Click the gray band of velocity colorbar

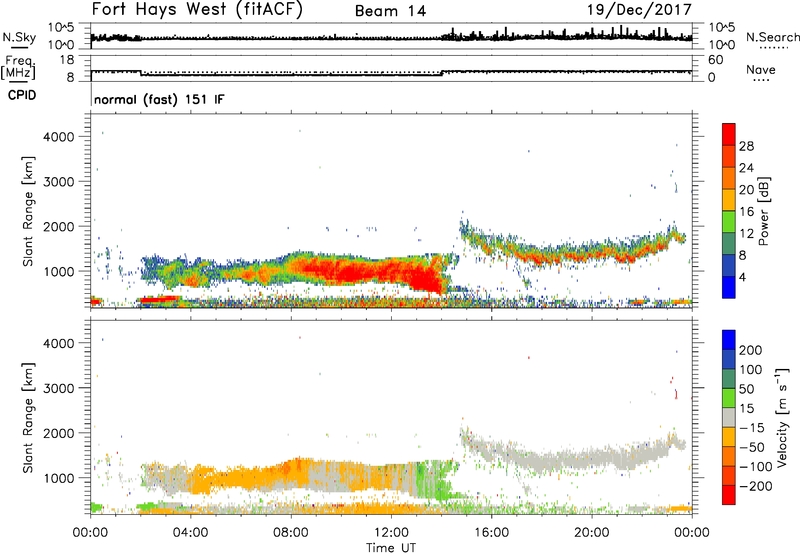729,417
